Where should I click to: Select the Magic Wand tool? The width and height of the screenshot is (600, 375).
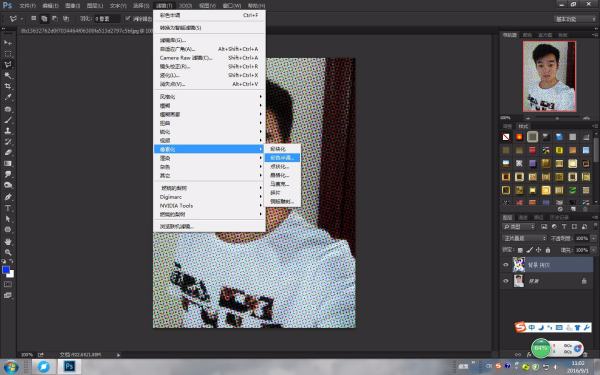point(8,75)
